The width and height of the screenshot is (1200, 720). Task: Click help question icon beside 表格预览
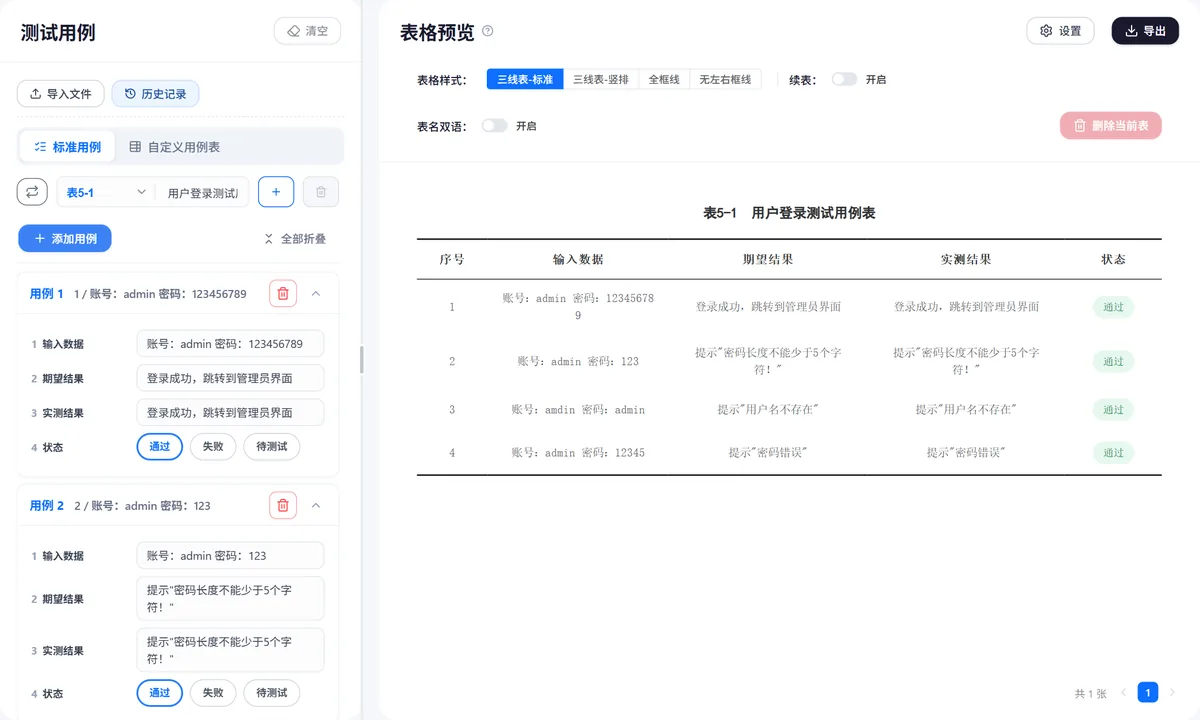point(488,31)
